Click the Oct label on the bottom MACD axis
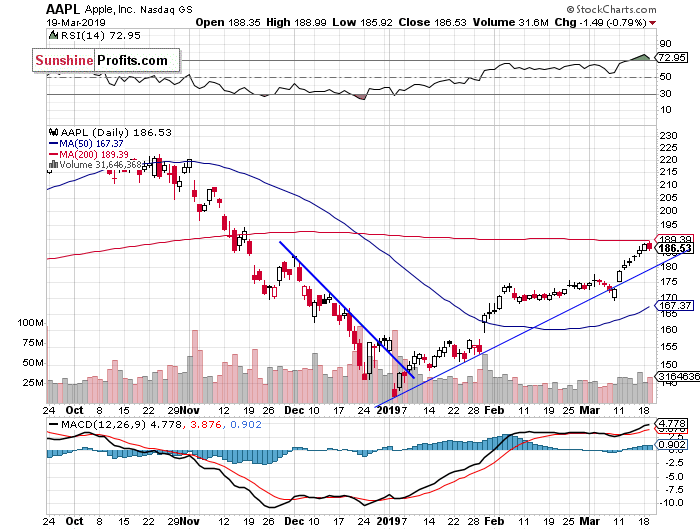 click(x=74, y=521)
